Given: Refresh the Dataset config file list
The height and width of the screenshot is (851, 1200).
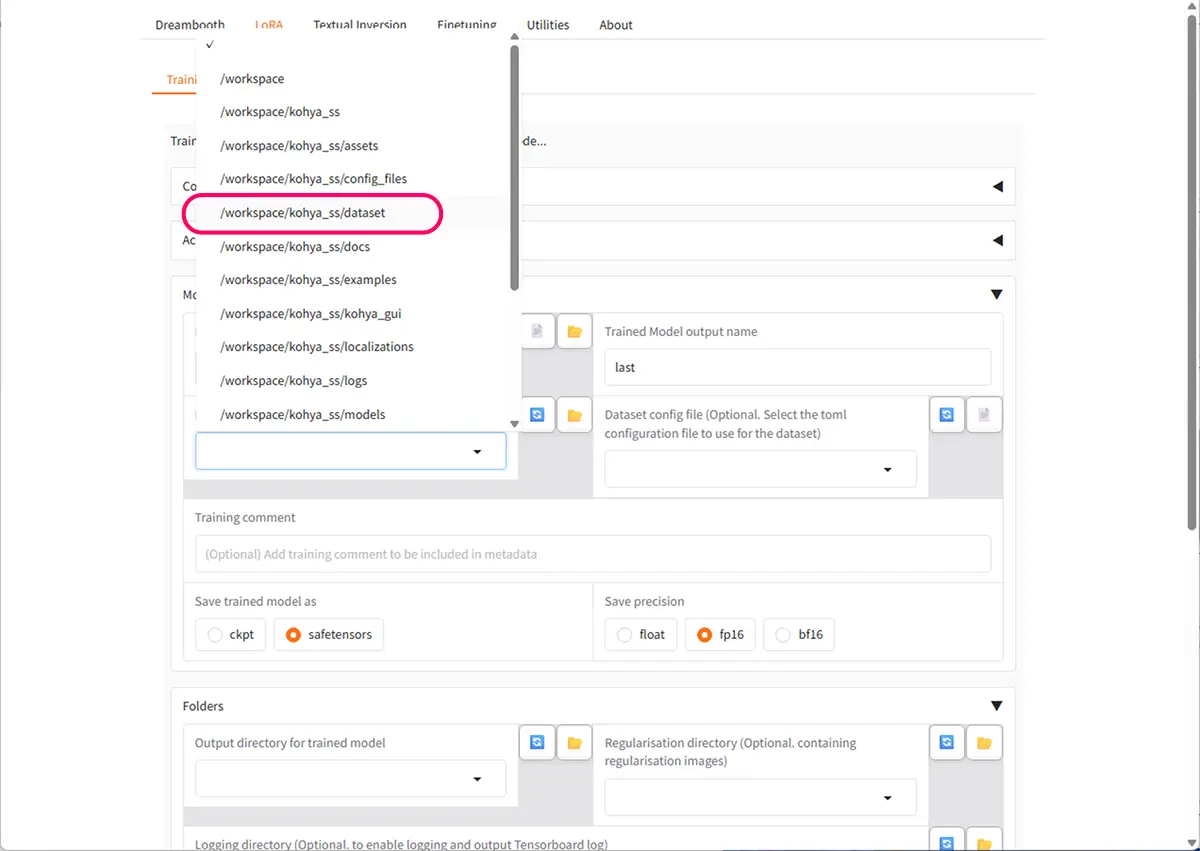Looking at the screenshot, I should pyautogui.click(x=947, y=414).
